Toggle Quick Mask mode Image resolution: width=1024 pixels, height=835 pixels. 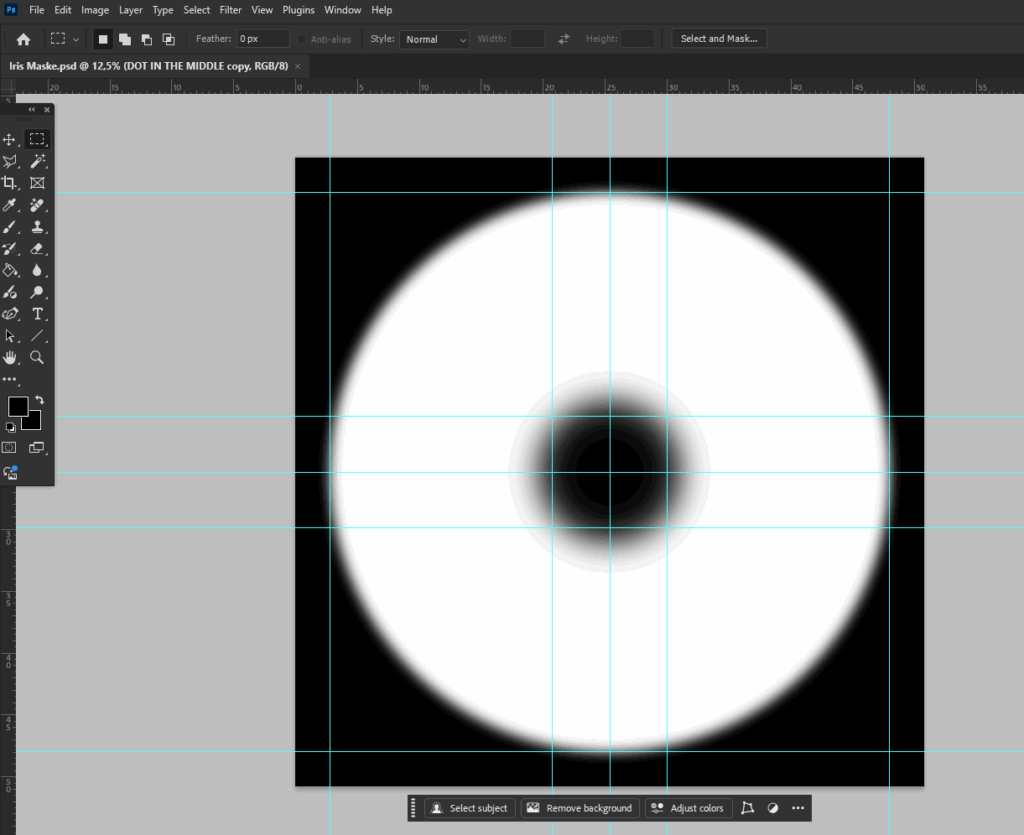click(x=9, y=447)
